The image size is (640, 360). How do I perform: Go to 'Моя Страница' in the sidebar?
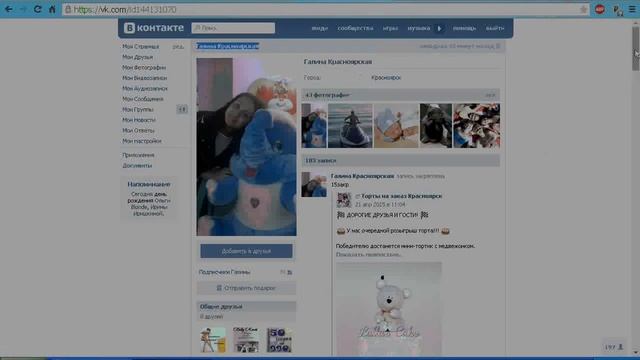click(141, 47)
